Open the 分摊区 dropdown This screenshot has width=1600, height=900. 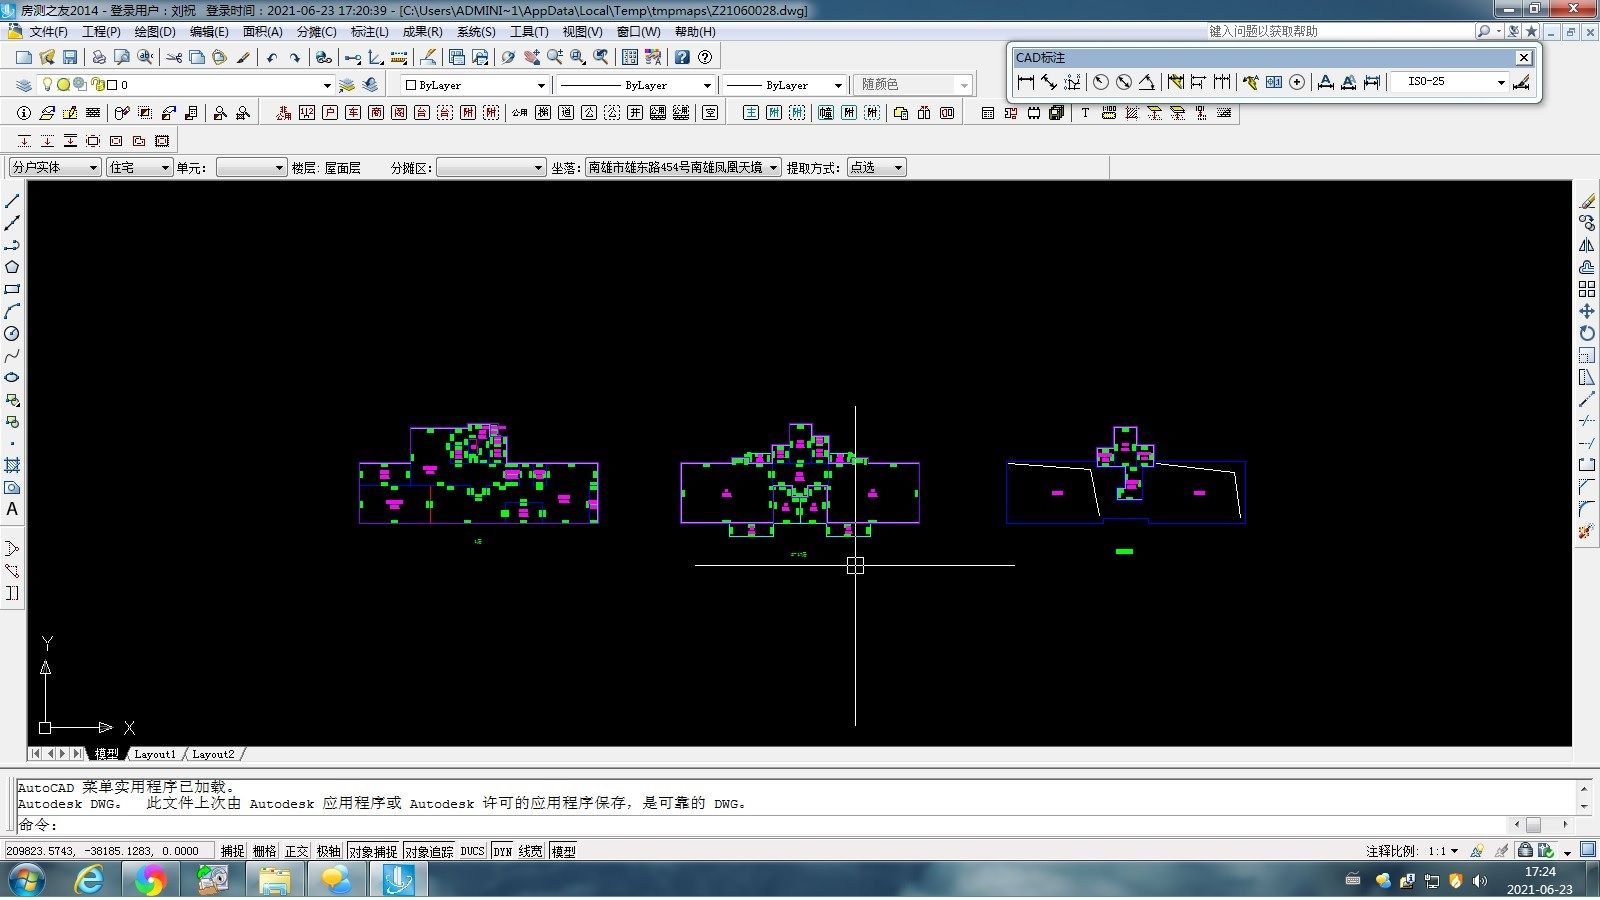pyautogui.click(x=491, y=167)
